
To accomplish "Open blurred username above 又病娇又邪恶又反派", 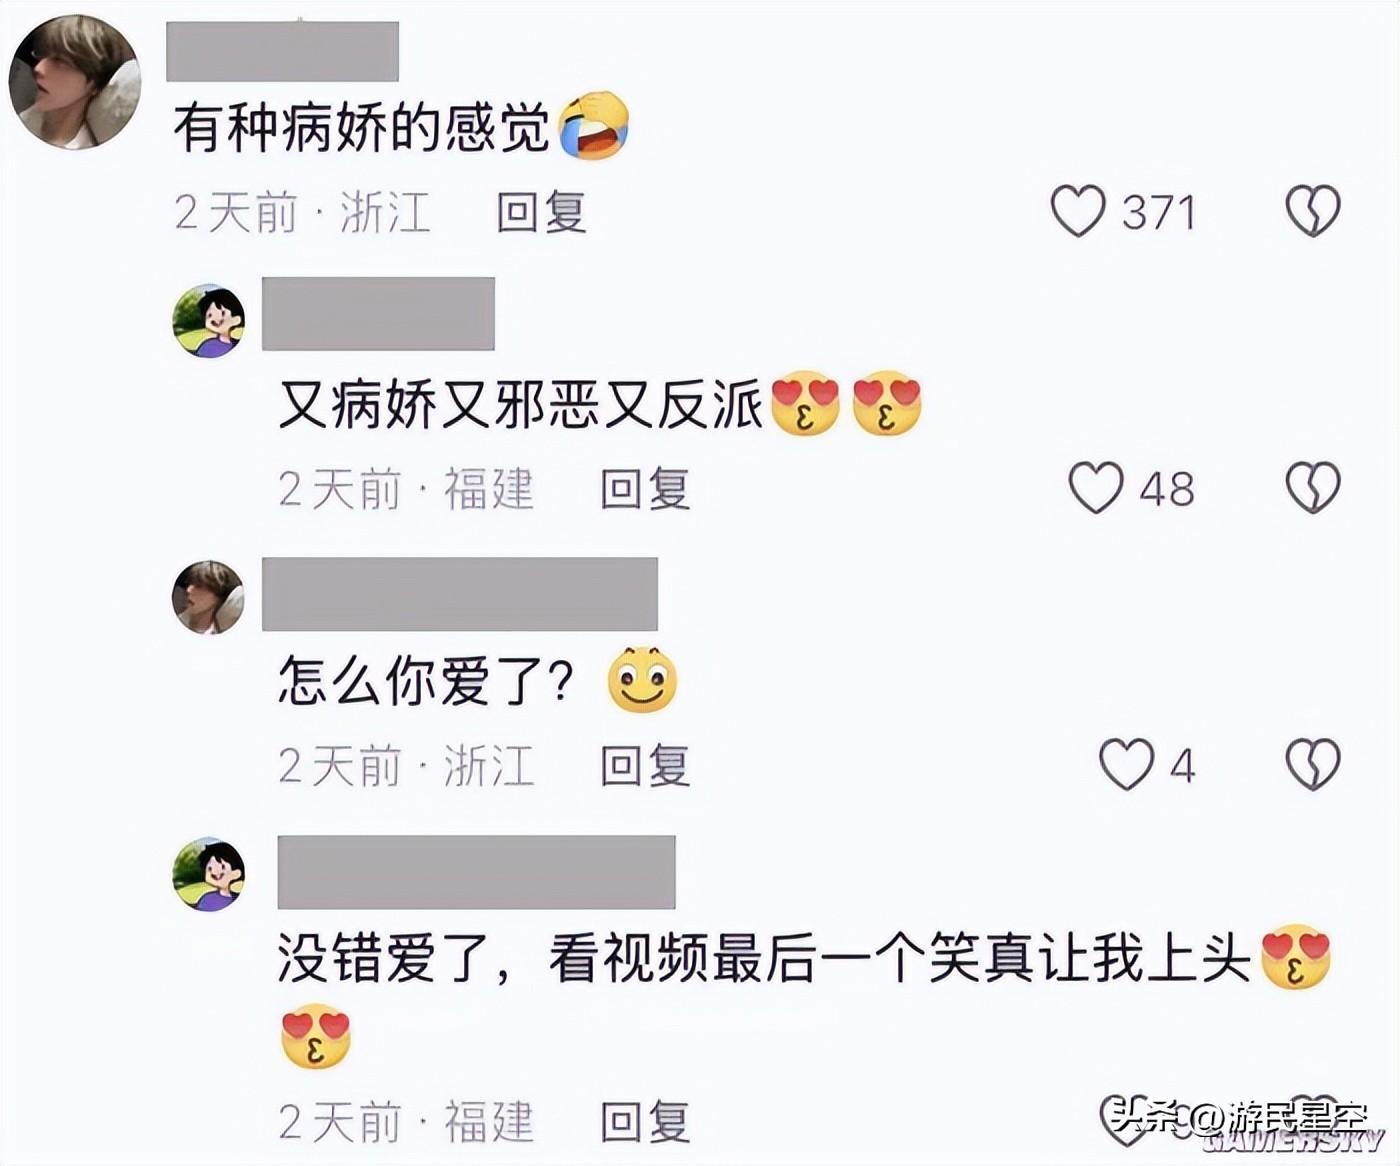I will click(378, 314).
